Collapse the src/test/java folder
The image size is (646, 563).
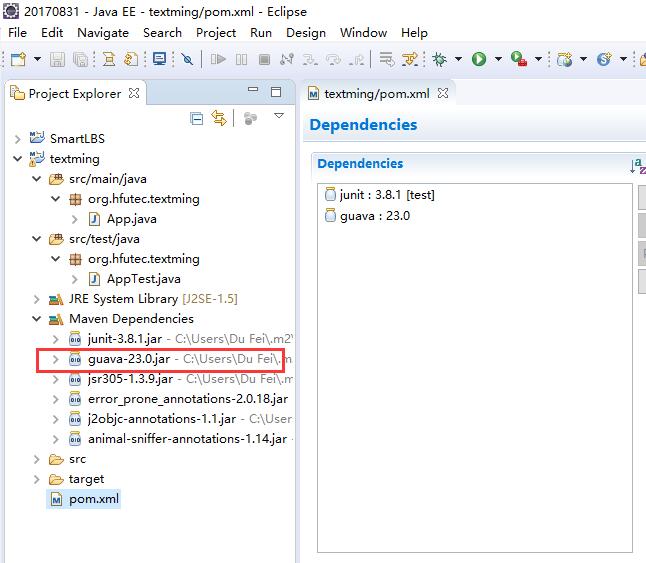point(37,239)
